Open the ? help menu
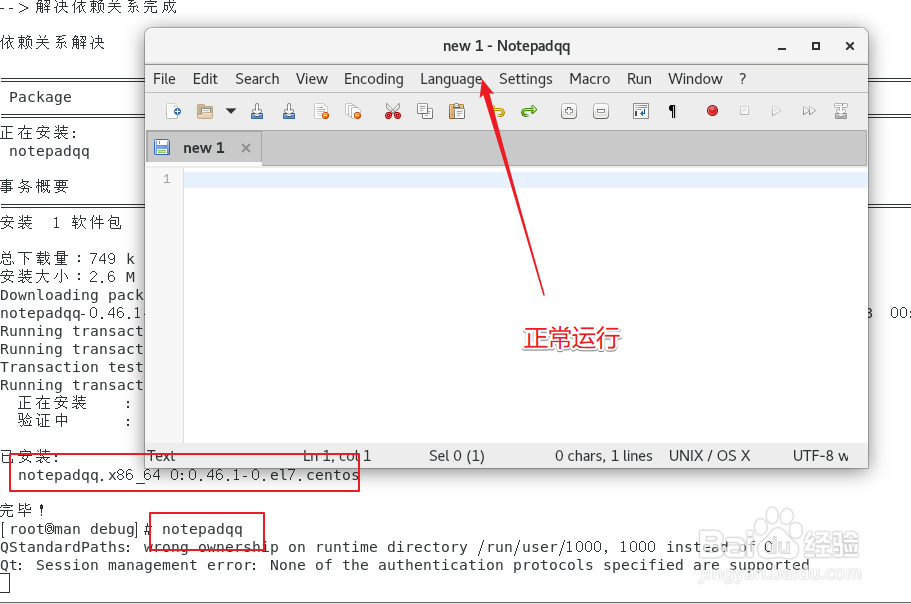Image resolution: width=911 pixels, height=604 pixels. pos(743,79)
